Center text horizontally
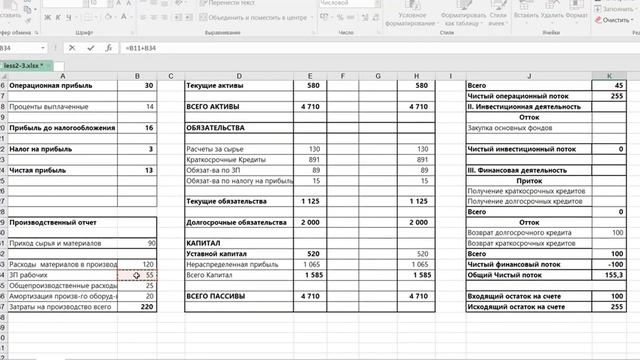640x360 pixels. click(x=153, y=18)
